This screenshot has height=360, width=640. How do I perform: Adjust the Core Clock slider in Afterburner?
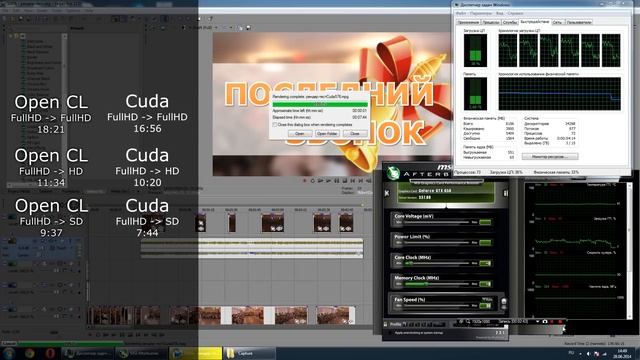(x=436, y=263)
